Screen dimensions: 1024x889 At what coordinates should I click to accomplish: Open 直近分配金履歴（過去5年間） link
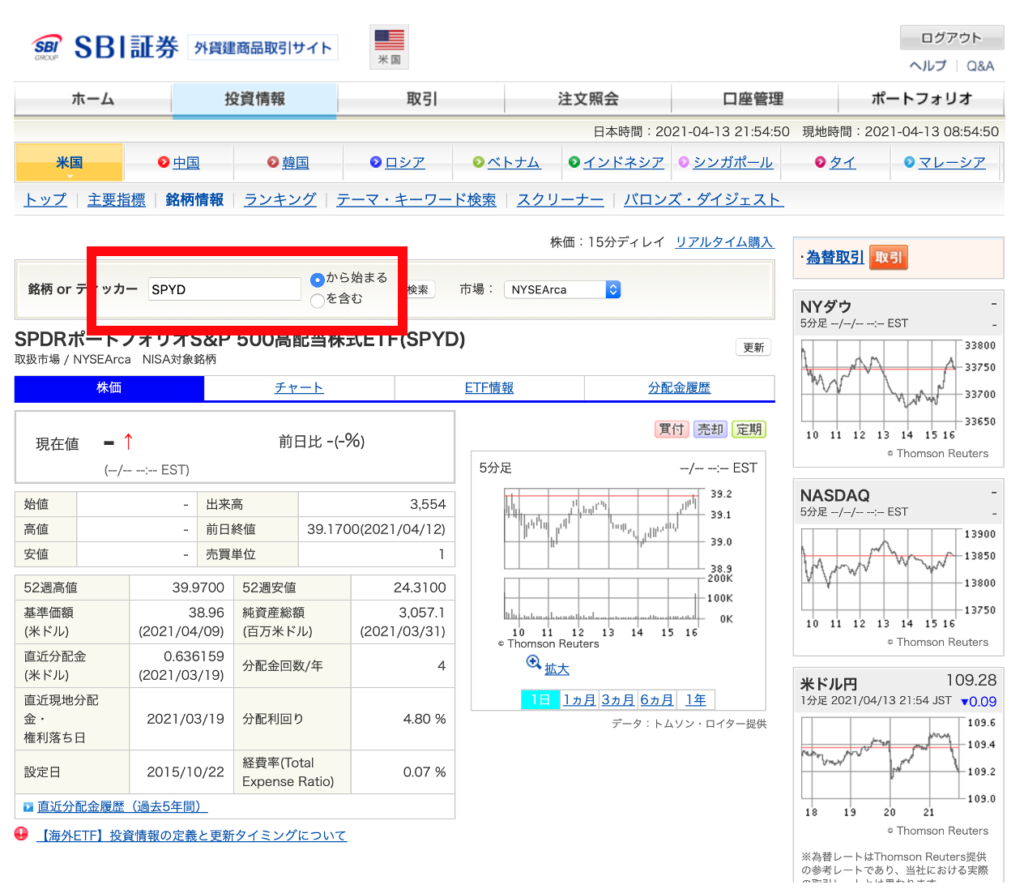[x=122, y=807]
